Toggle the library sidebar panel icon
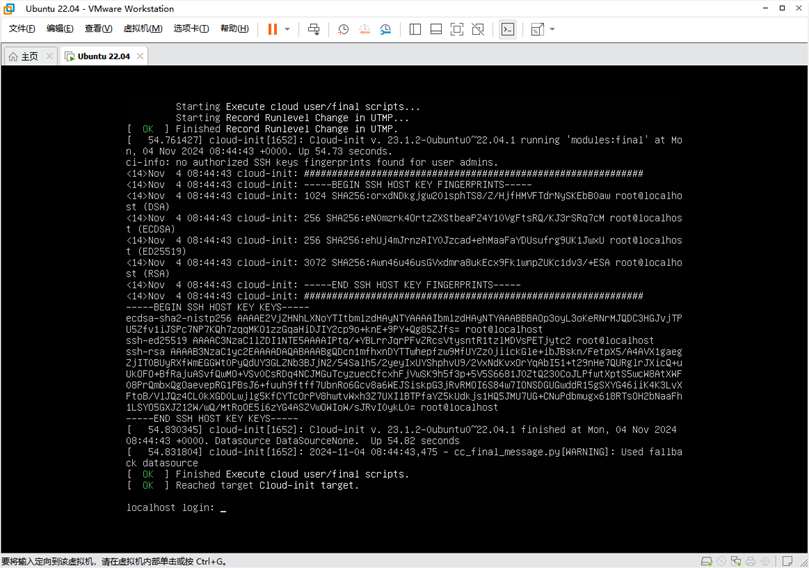Viewport: 809px width, 568px height. click(415, 29)
